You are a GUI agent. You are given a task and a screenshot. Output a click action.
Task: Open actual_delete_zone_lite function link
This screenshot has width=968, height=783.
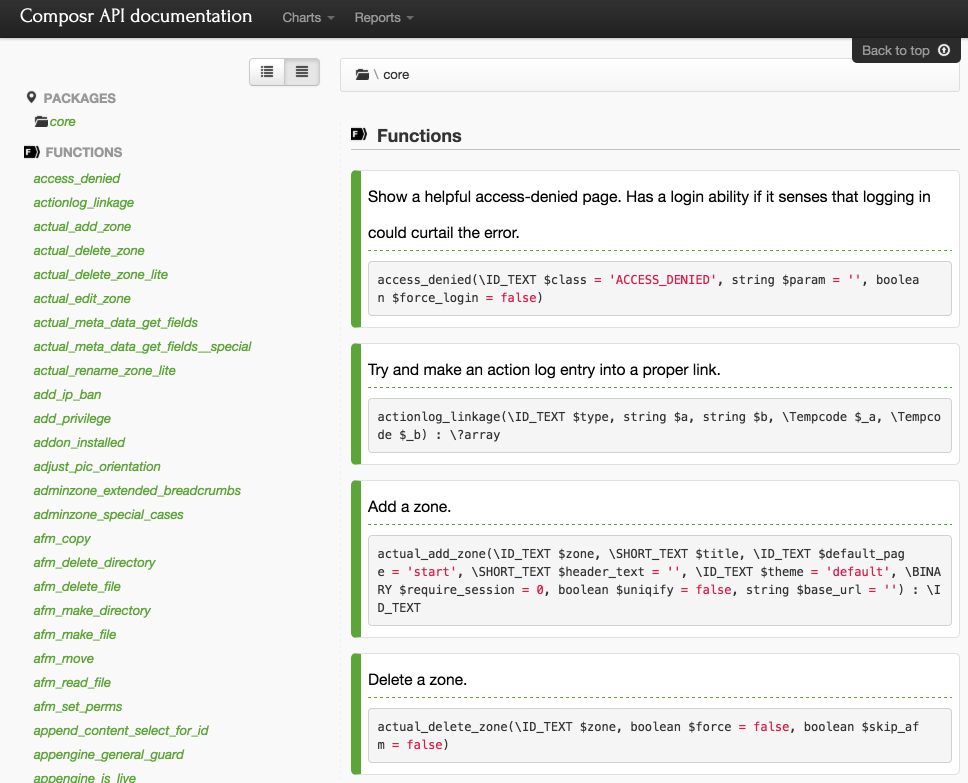point(101,275)
